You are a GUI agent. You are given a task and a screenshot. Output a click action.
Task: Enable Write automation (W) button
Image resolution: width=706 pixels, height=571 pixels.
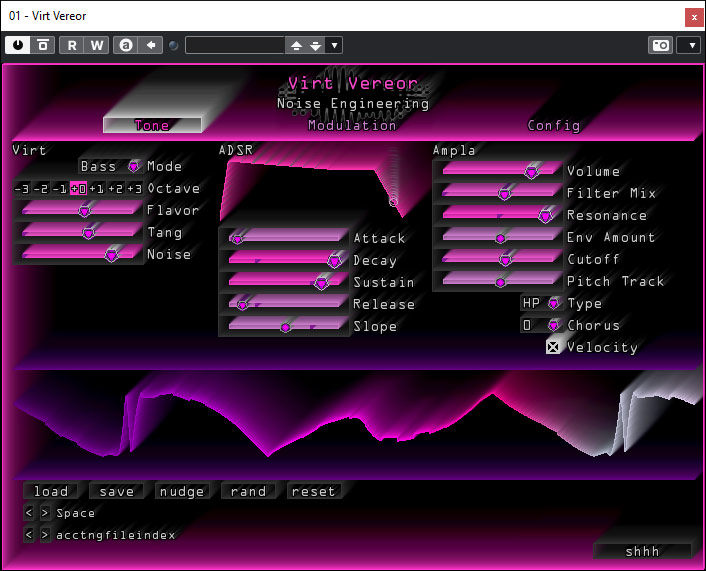point(96,45)
